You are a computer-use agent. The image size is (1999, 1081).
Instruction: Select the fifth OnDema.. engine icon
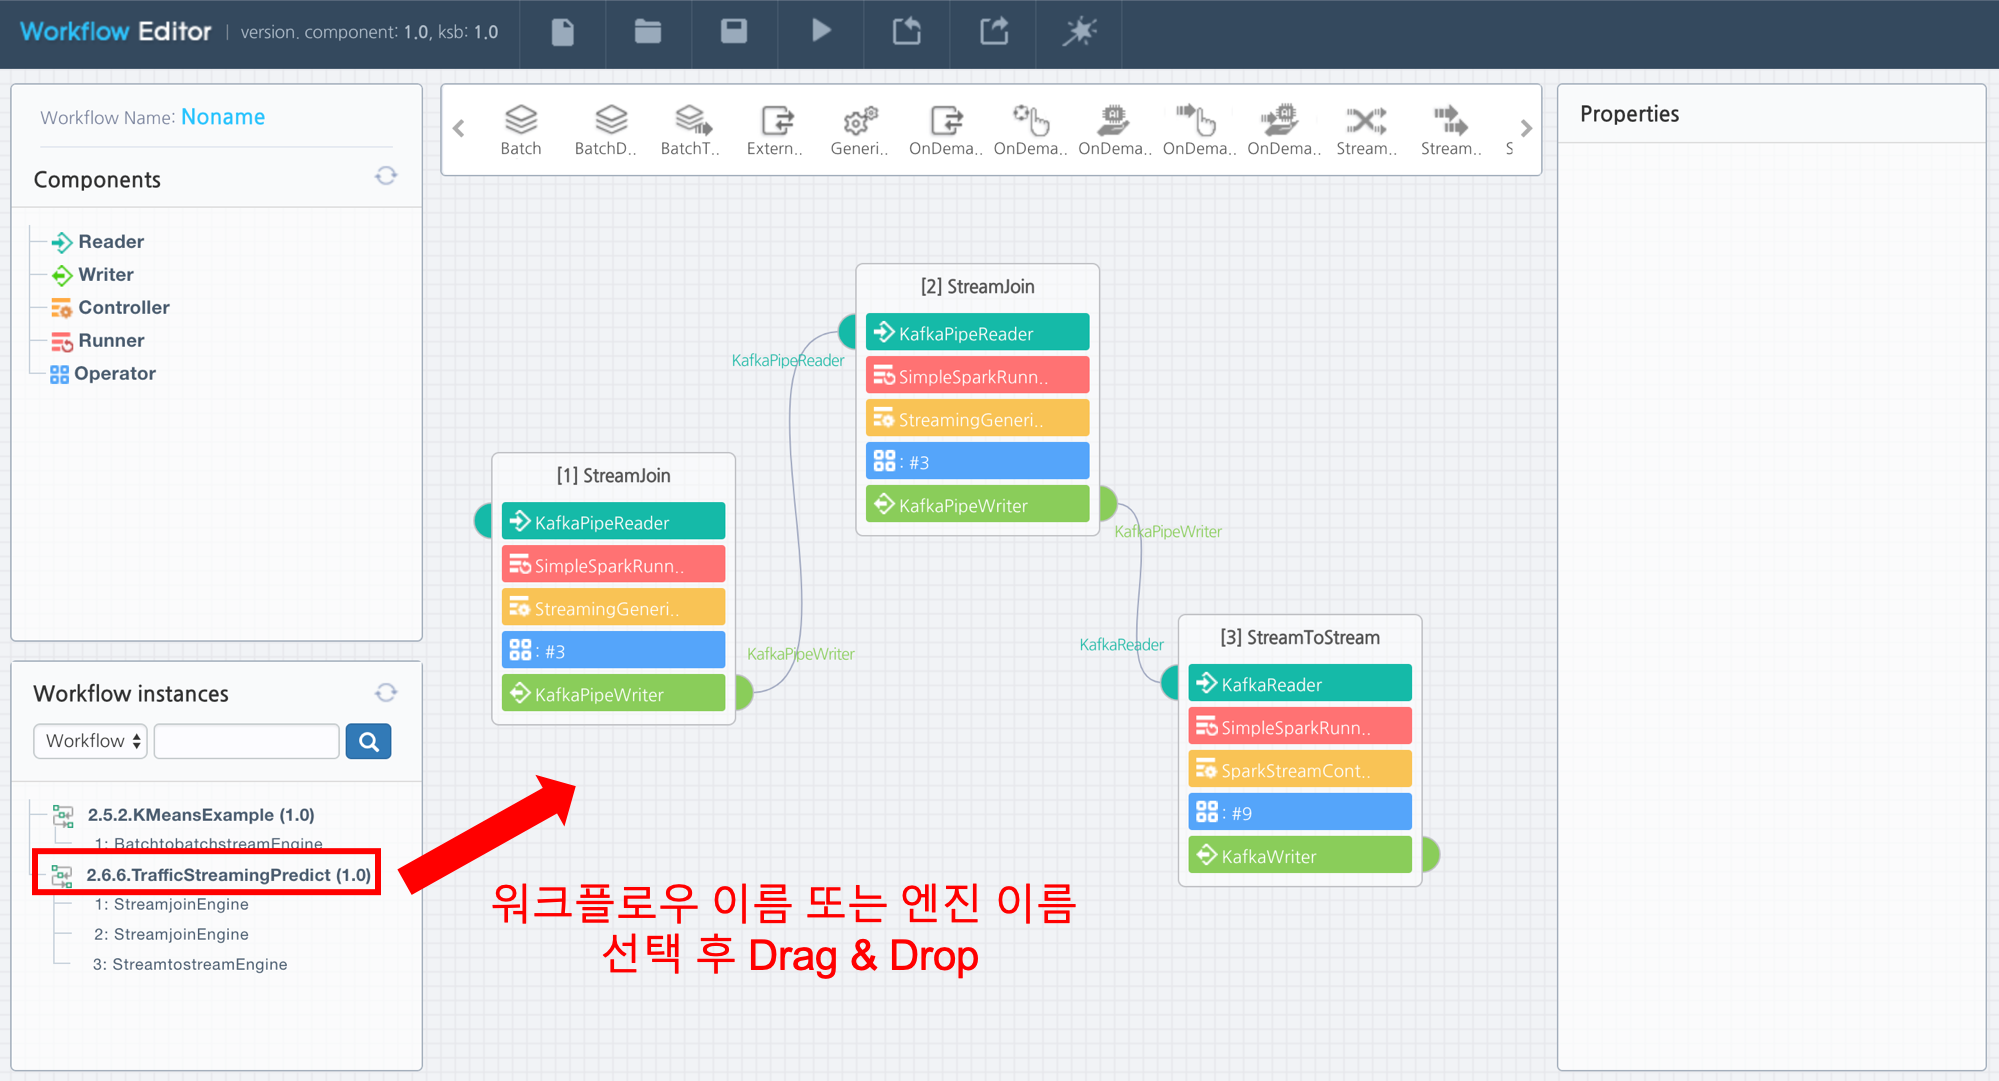click(1284, 130)
